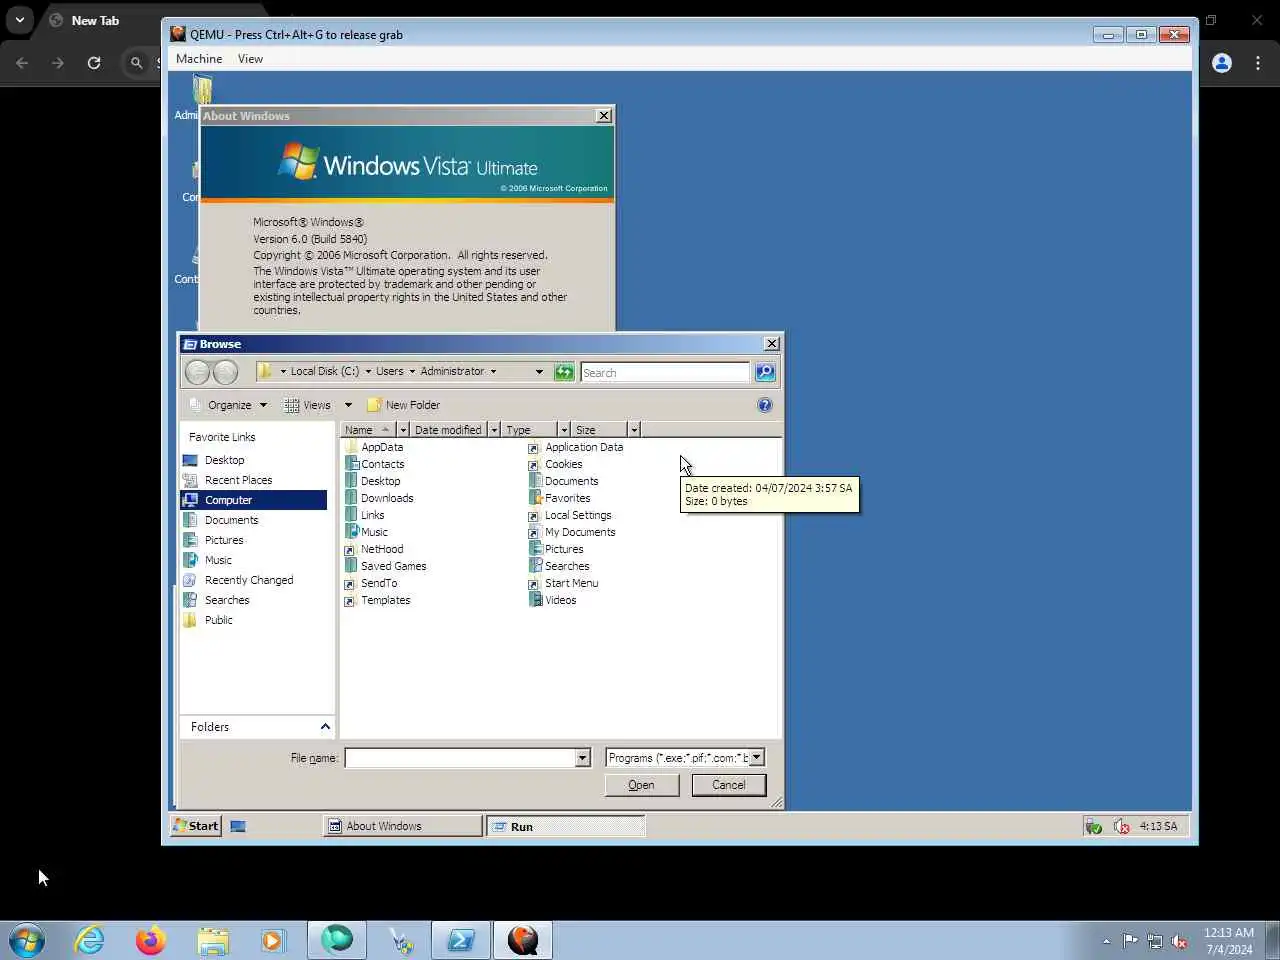
Task: Expand the Local Disk (C:) breadcrumb arrow
Action: click(x=368, y=371)
